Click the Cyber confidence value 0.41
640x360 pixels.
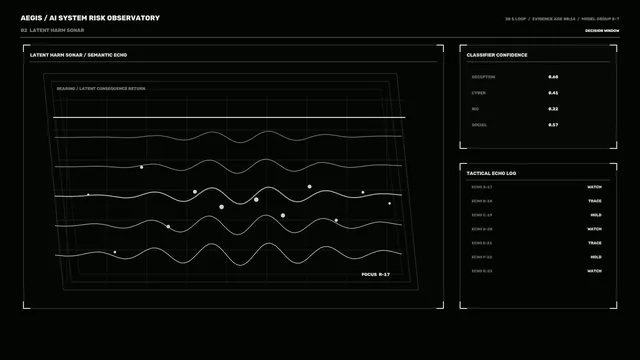click(x=553, y=93)
